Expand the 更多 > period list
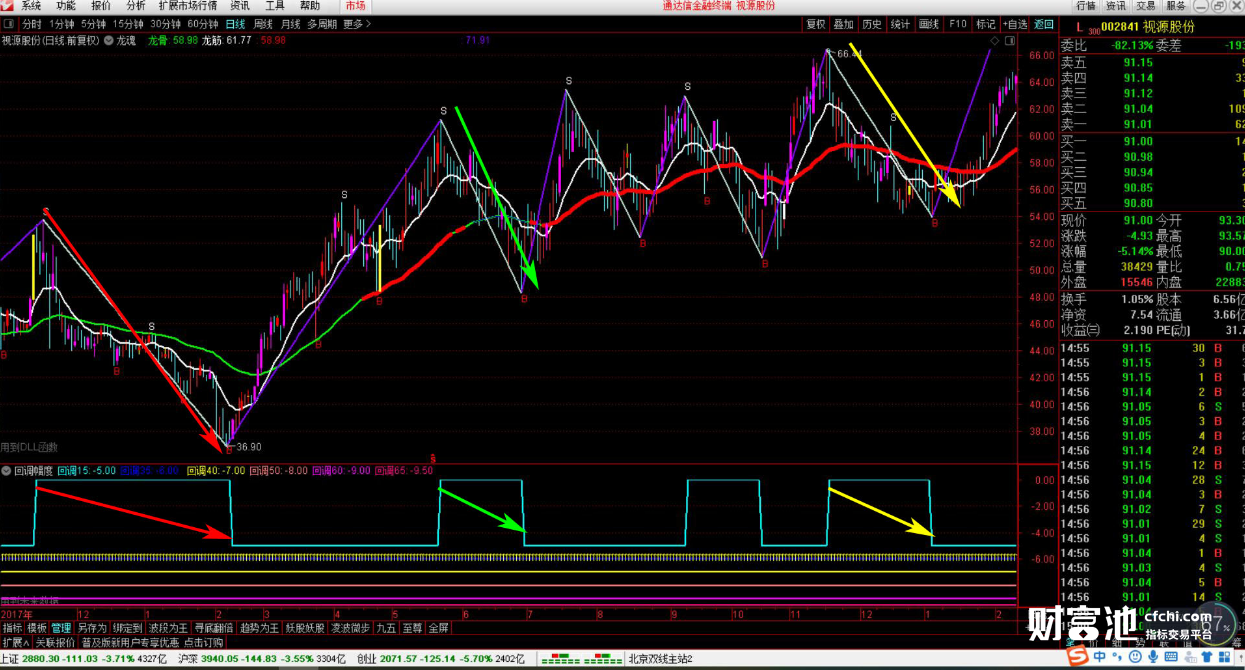The width and height of the screenshot is (1245, 670). pyautogui.click(x=357, y=23)
